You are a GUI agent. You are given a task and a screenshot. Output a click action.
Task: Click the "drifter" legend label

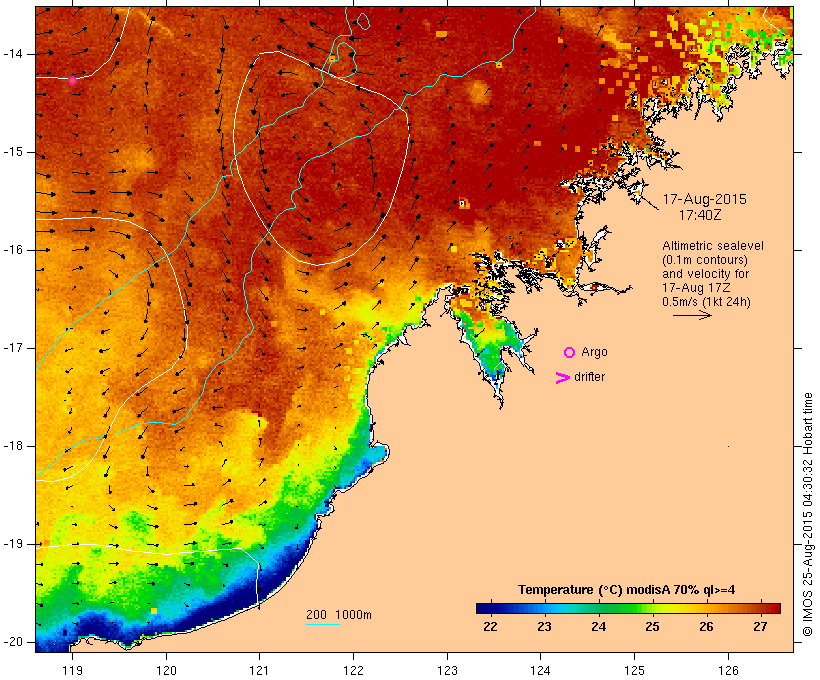pos(589,377)
